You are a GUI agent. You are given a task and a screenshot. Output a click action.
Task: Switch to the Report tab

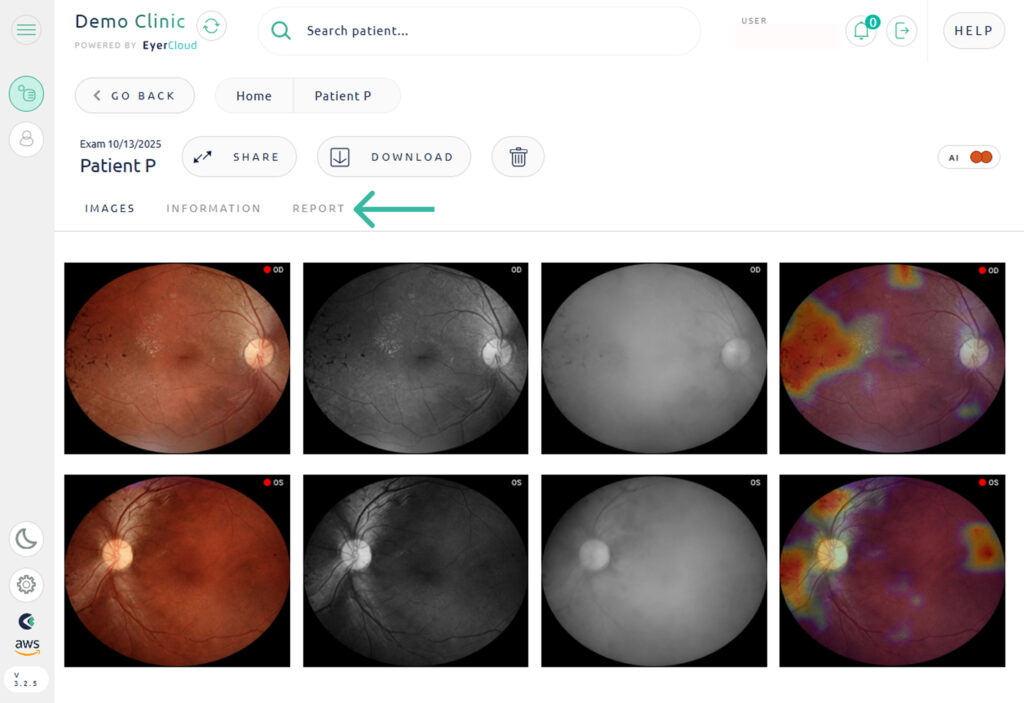tap(318, 209)
